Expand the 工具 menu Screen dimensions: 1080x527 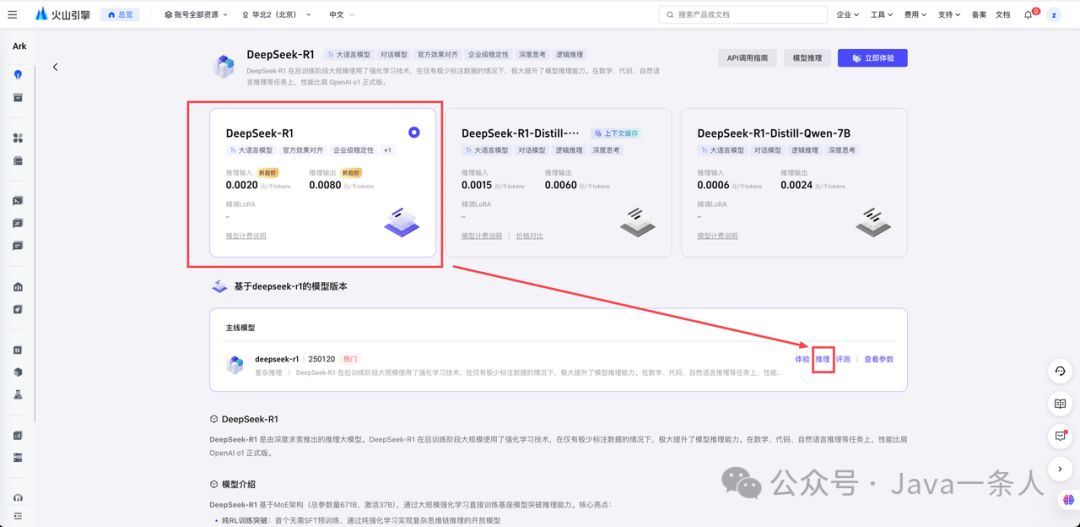coord(882,14)
